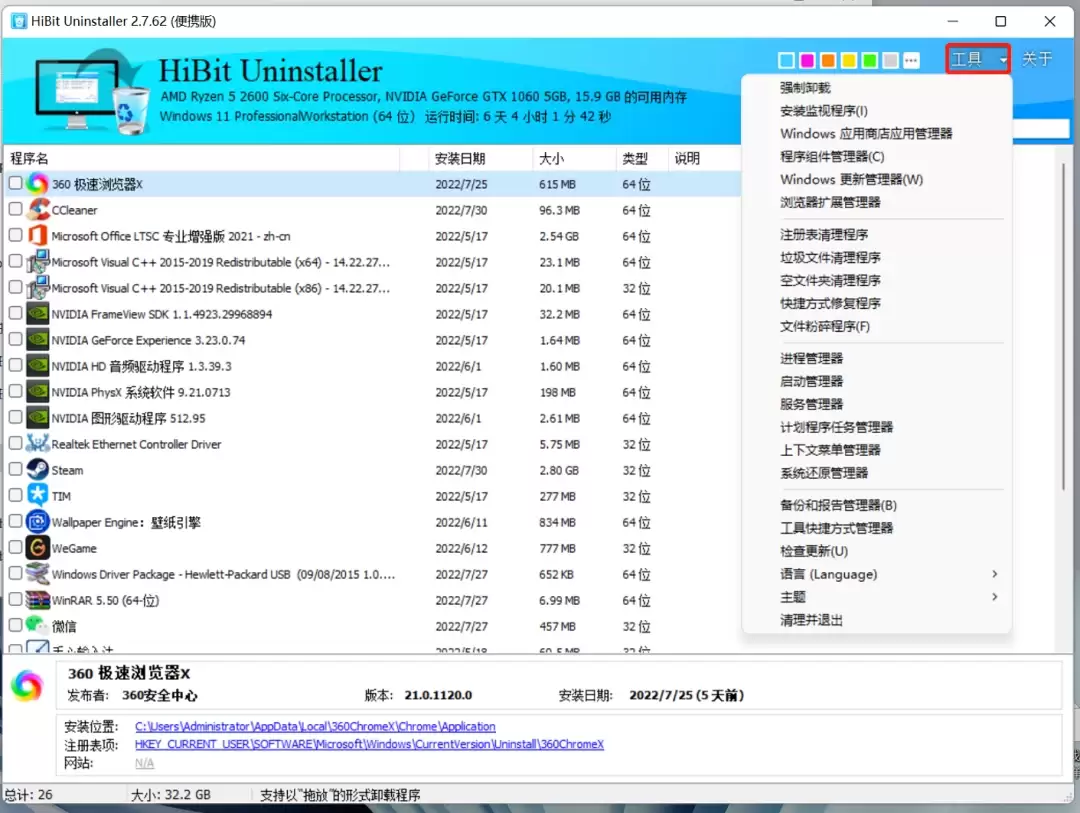
Task: Click the WinRAR 5.50 icon
Action: tap(38, 600)
